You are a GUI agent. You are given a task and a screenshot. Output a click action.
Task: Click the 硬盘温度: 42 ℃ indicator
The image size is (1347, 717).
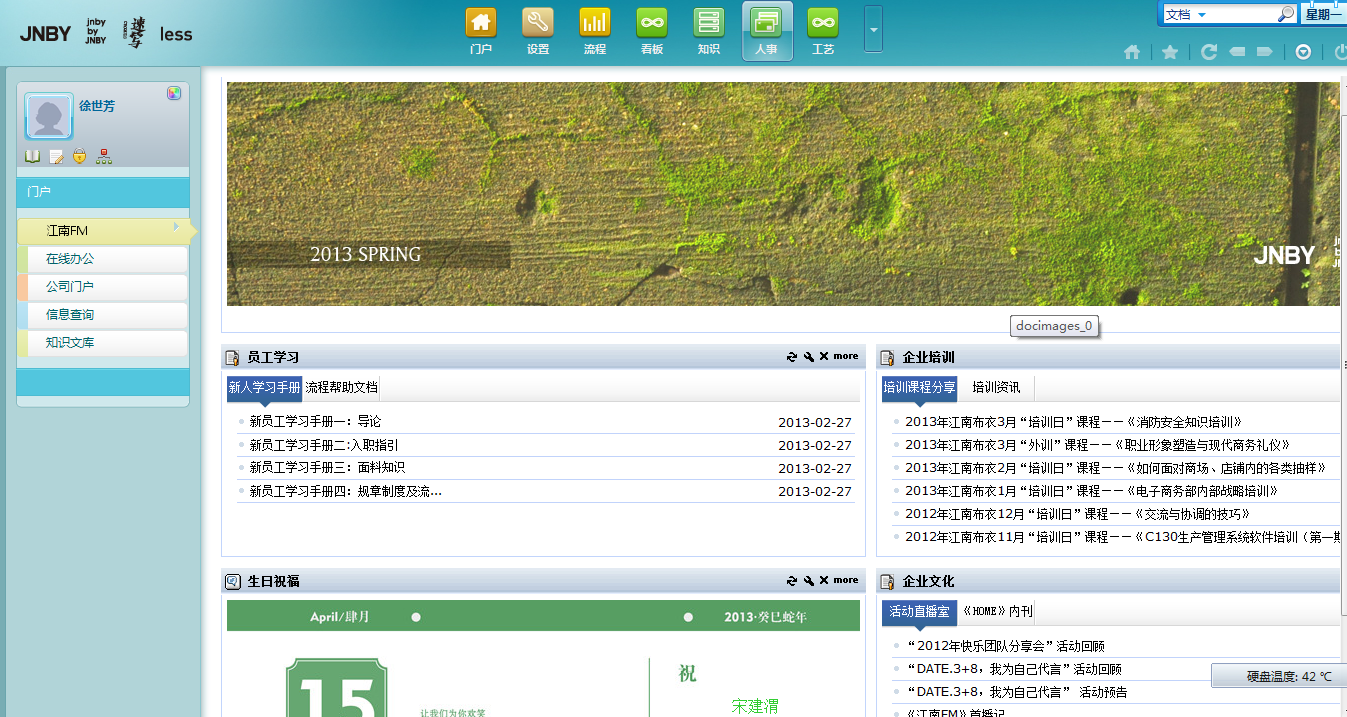[x=1279, y=676]
